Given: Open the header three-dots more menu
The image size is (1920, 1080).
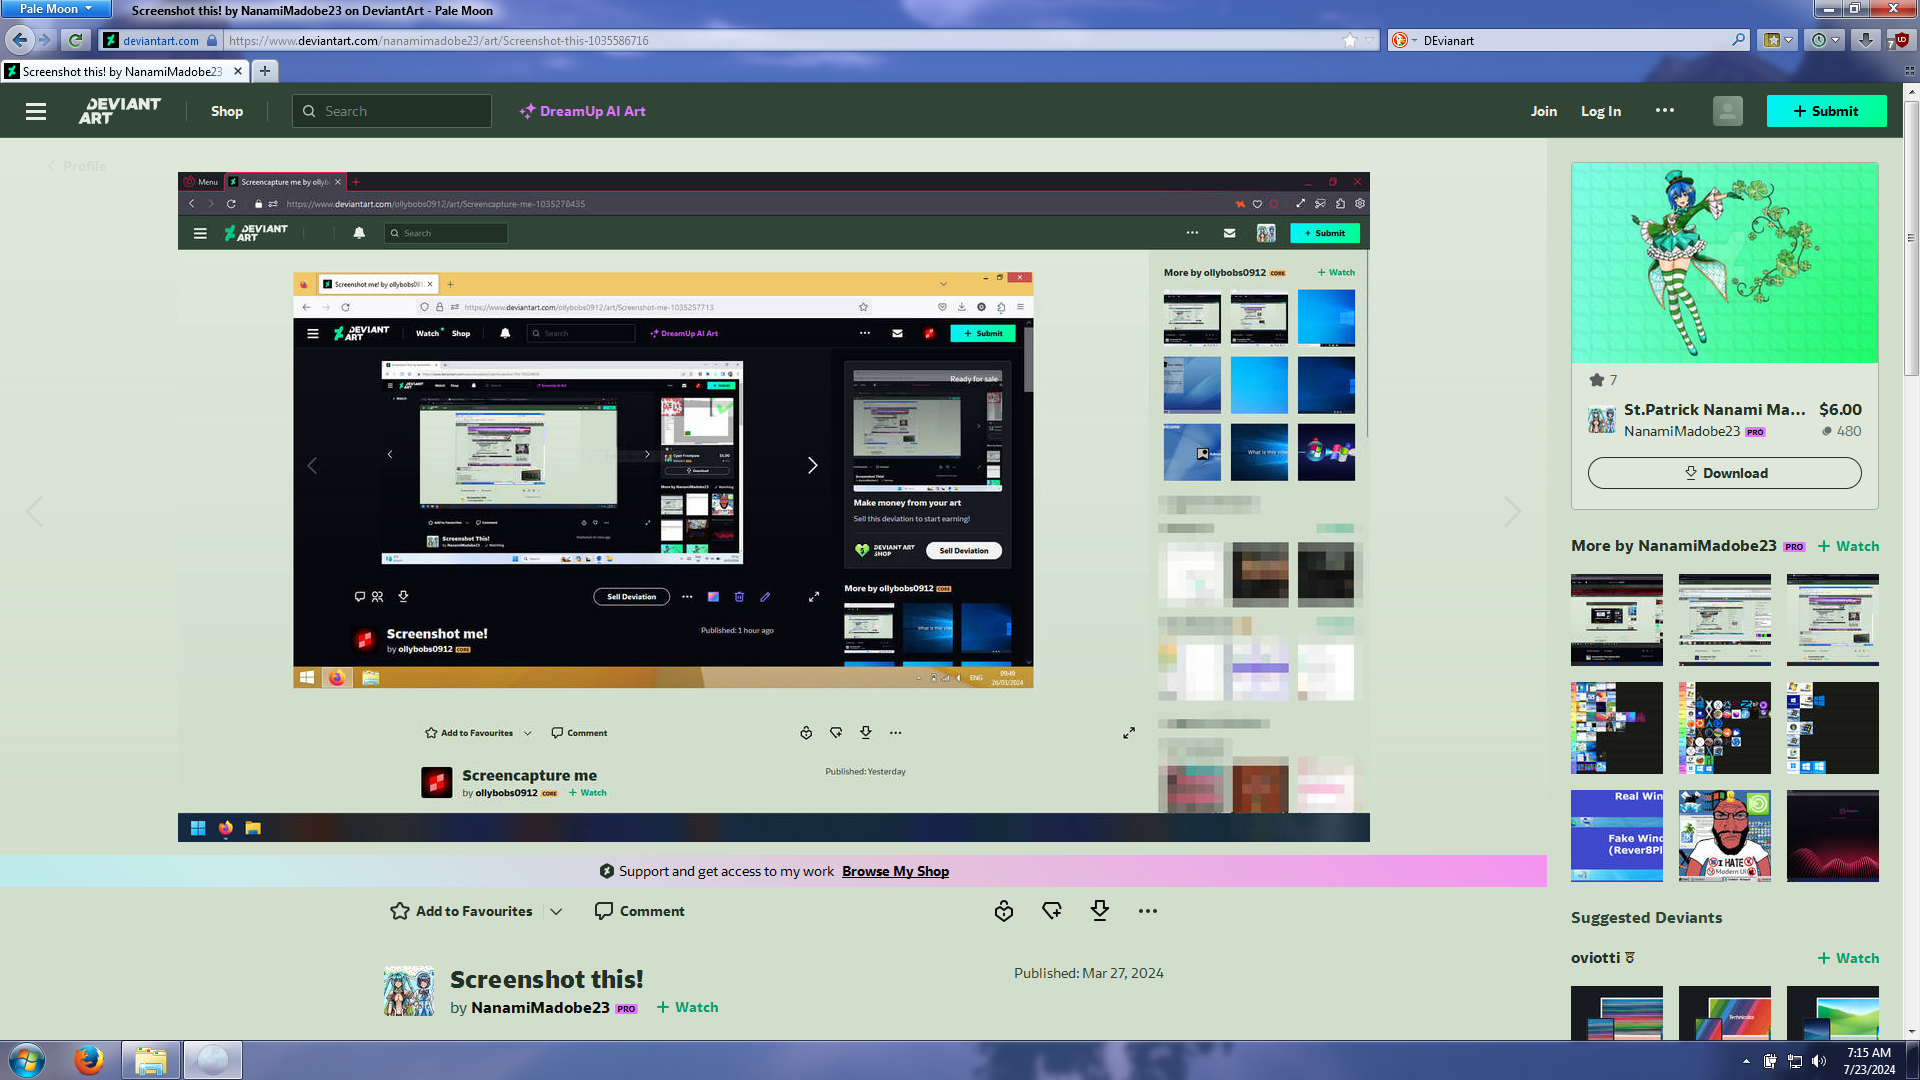Looking at the screenshot, I should [x=1665, y=110].
